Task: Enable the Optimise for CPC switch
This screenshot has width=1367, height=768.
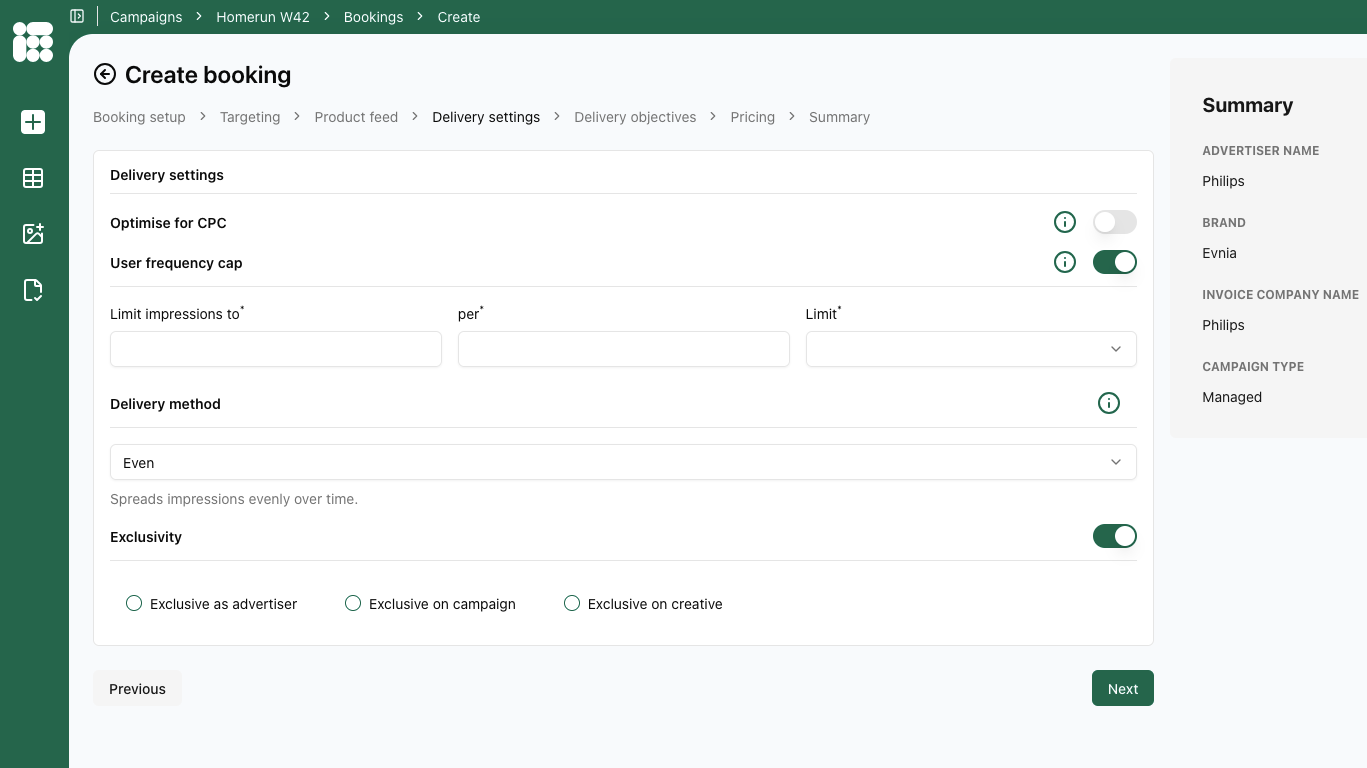Action: pos(1115,222)
